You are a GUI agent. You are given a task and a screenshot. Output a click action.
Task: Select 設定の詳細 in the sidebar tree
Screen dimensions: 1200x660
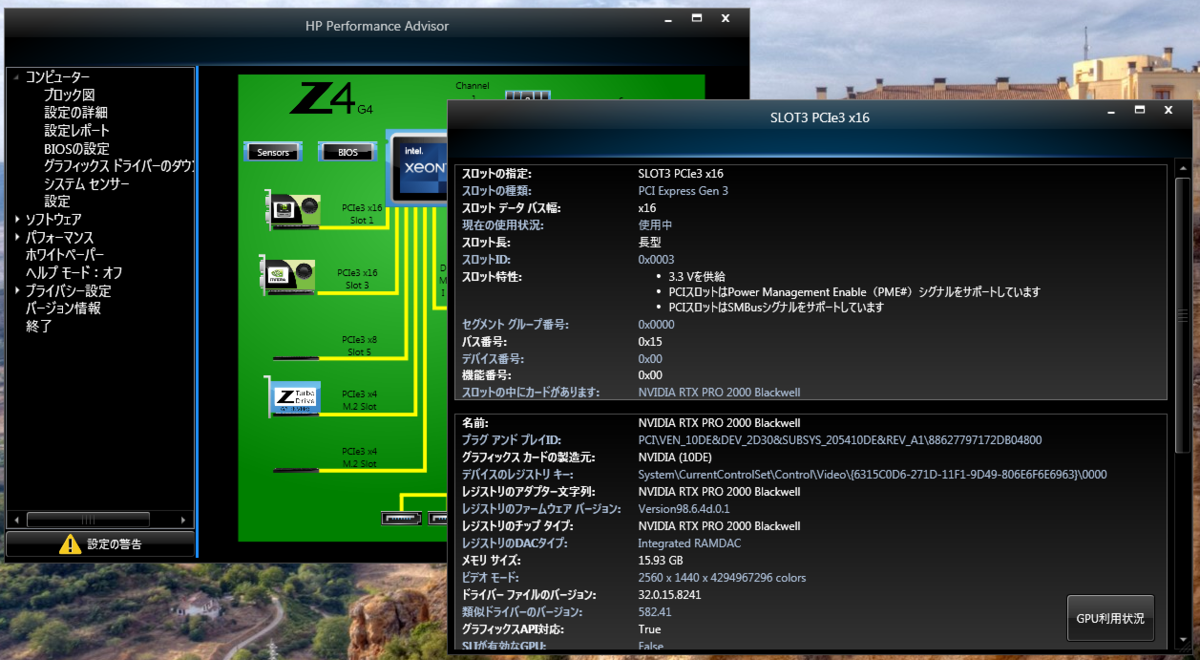(75, 113)
